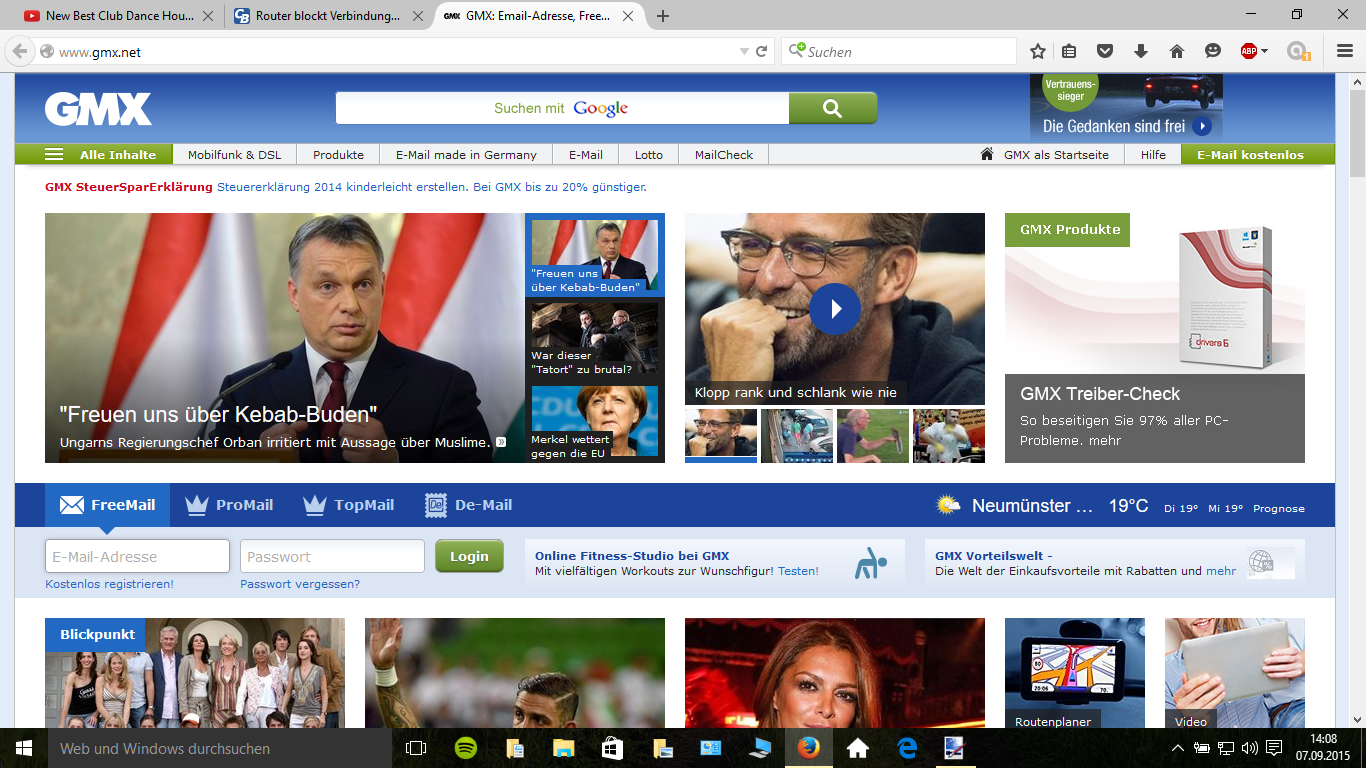Click the E-Mail-Adresse input field
Screen dimensions: 1366x768
pyautogui.click(x=137, y=556)
